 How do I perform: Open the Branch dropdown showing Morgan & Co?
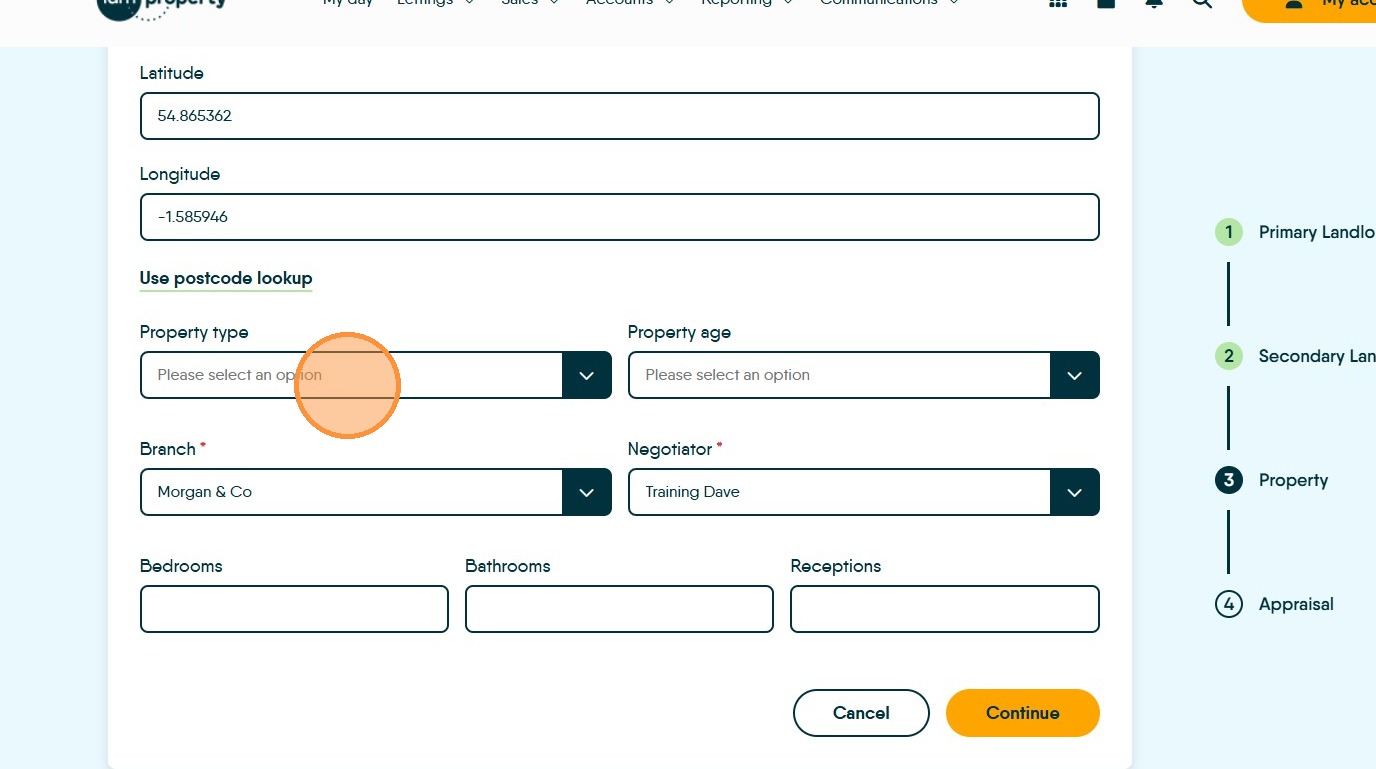pyautogui.click(x=375, y=492)
